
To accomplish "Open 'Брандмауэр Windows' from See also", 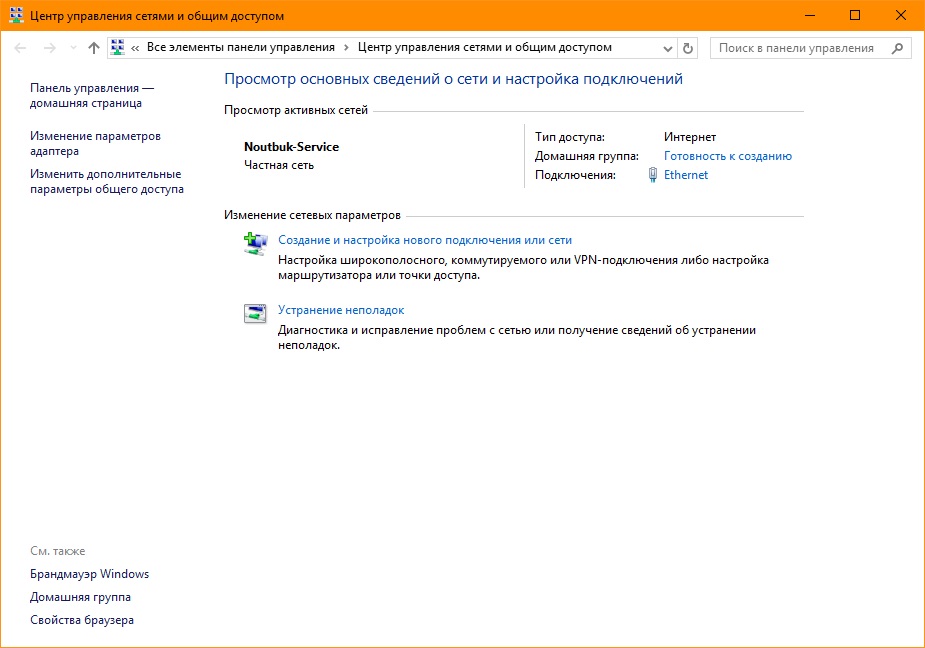I will pos(89,574).
